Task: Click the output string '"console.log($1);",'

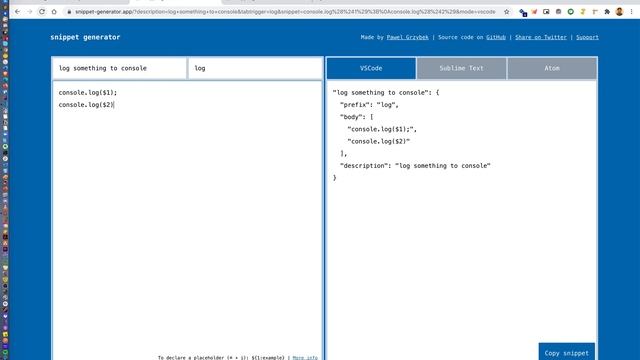Action: (382, 129)
